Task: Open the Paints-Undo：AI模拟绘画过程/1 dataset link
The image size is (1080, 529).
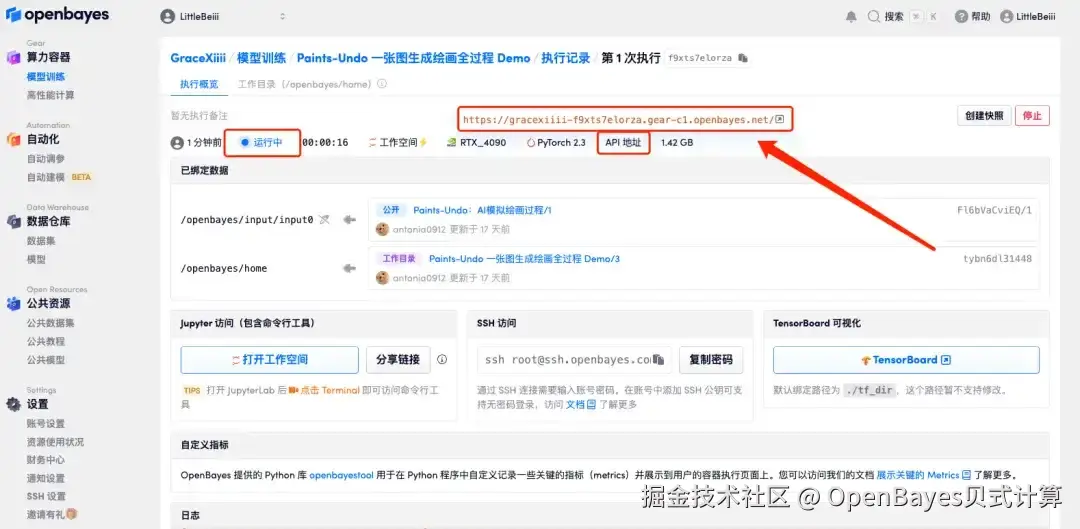Action: click(482, 210)
